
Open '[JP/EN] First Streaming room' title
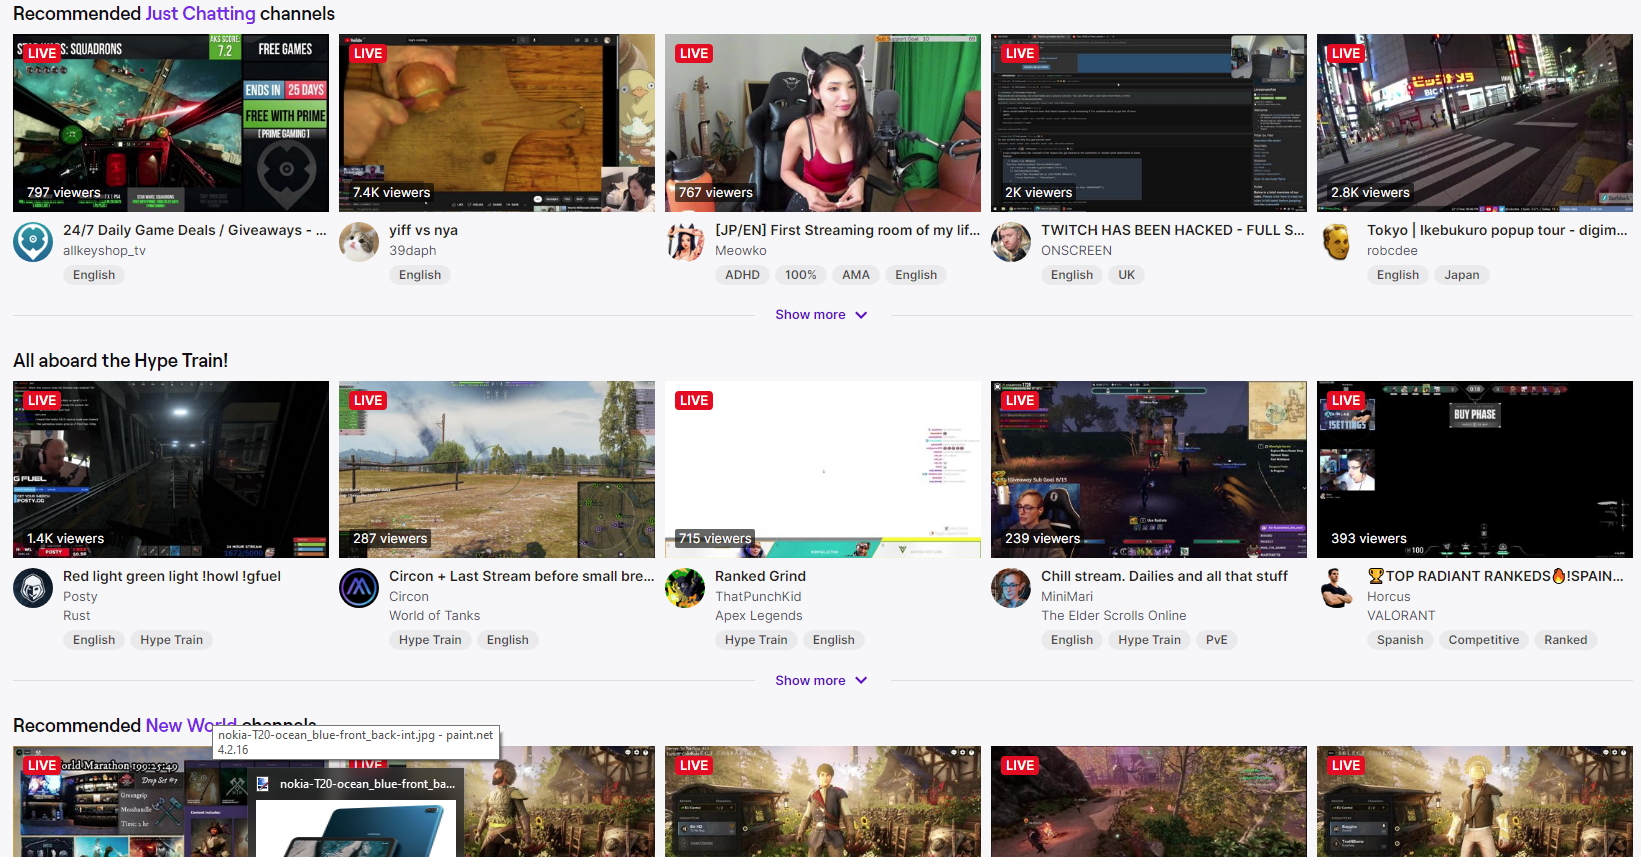[x=847, y=230]
